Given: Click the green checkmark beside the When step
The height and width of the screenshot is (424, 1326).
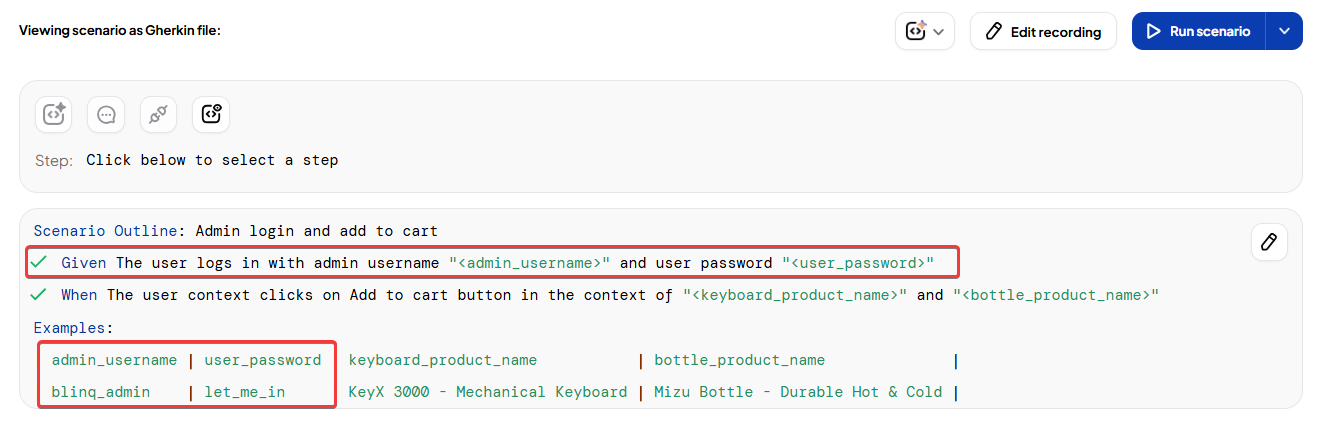Looking at the screenshot, I should click(39, 295).
